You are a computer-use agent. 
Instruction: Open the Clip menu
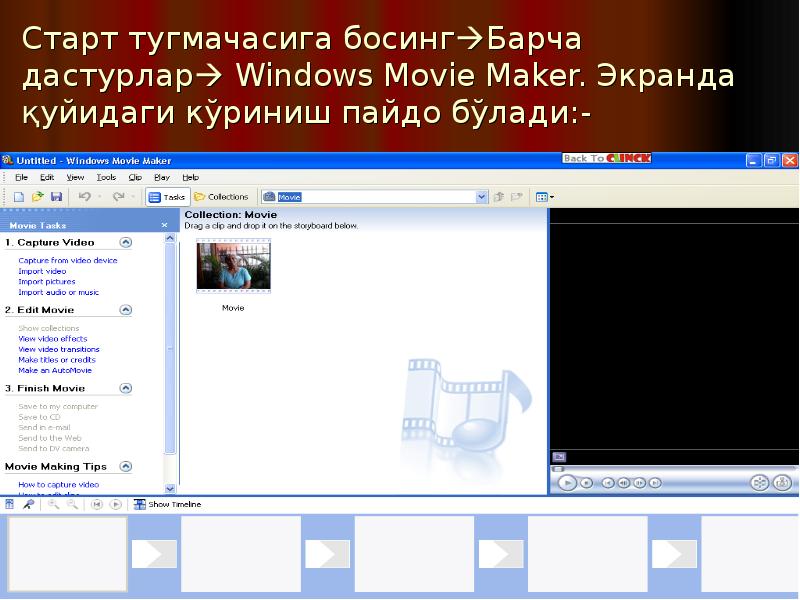tap(135, 177)
